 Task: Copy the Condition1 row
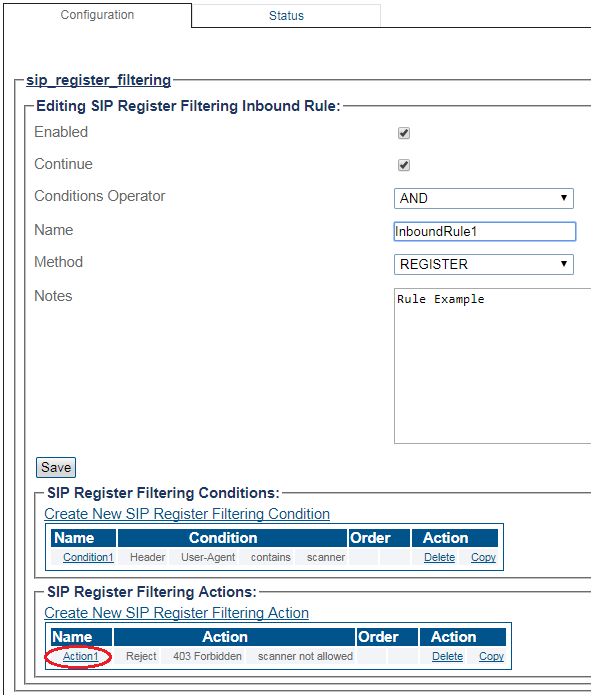(x=483, y=557)
